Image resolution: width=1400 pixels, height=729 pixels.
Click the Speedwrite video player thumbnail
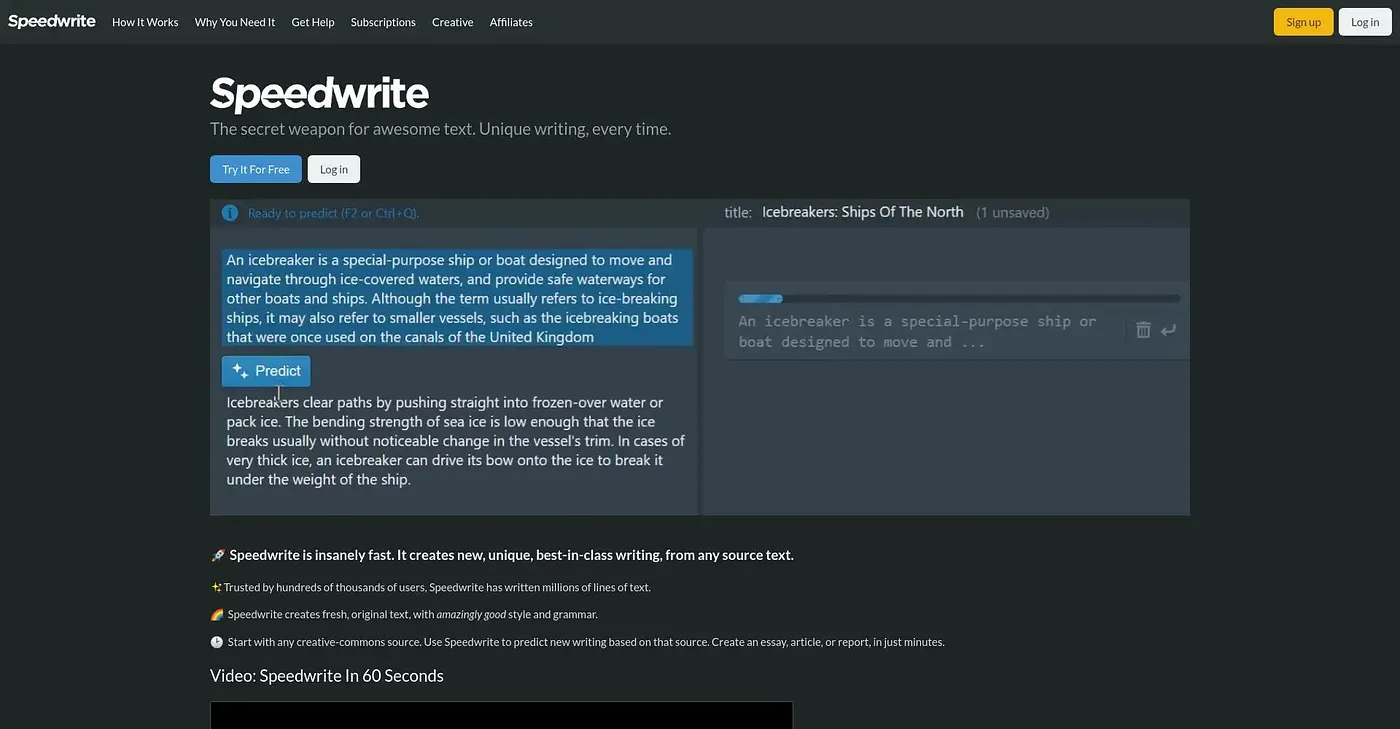click(501, 715)
